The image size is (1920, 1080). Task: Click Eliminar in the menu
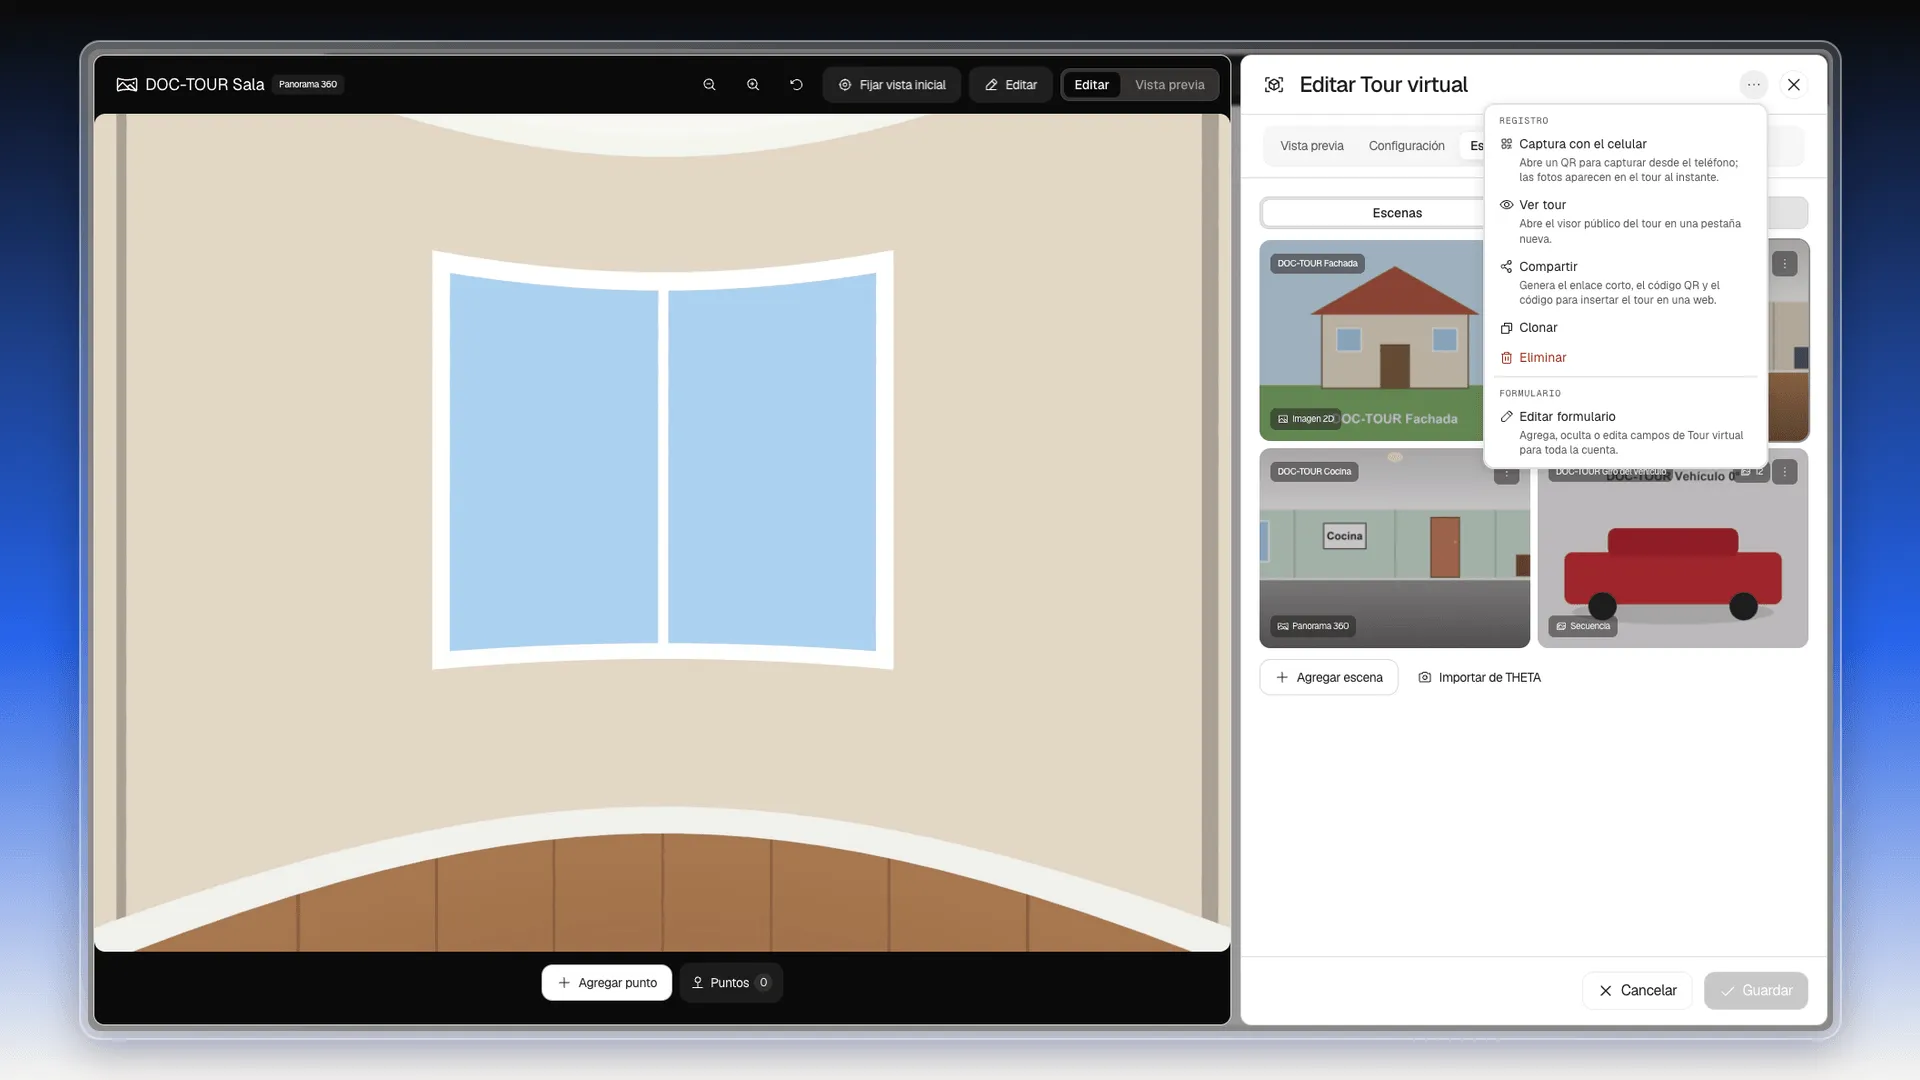pos(1626,358)
